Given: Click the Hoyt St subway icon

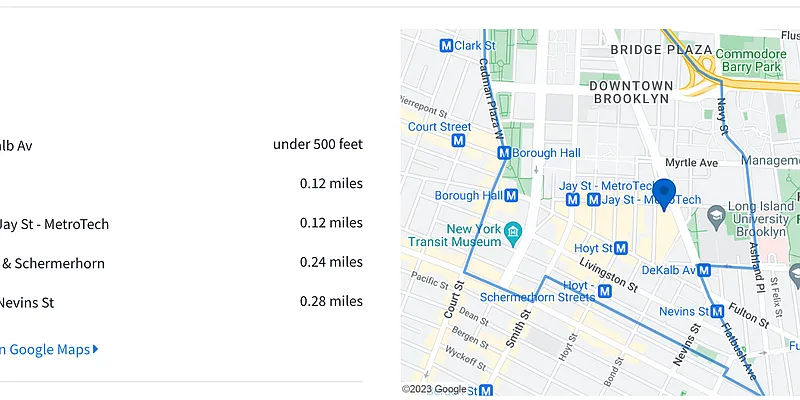Looking at the screenshot, I should 621,247.
